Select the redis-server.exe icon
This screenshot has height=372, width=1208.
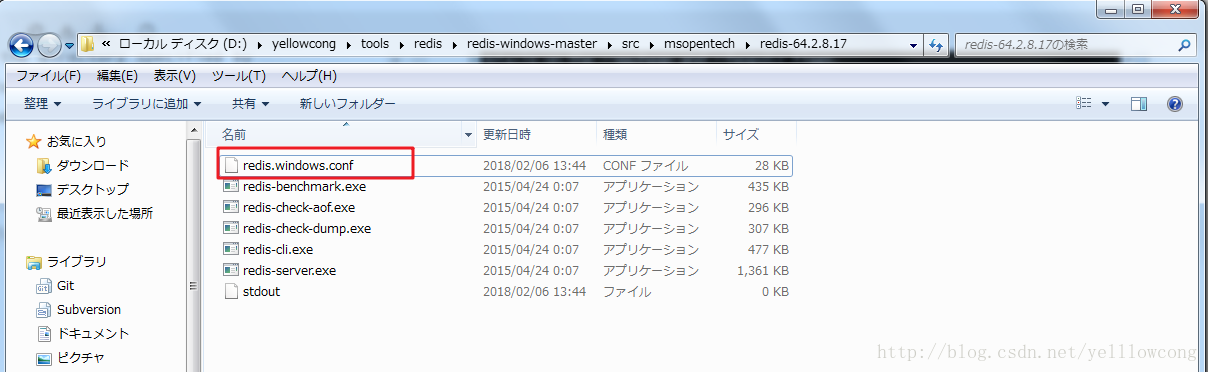(x=231, y=270)
